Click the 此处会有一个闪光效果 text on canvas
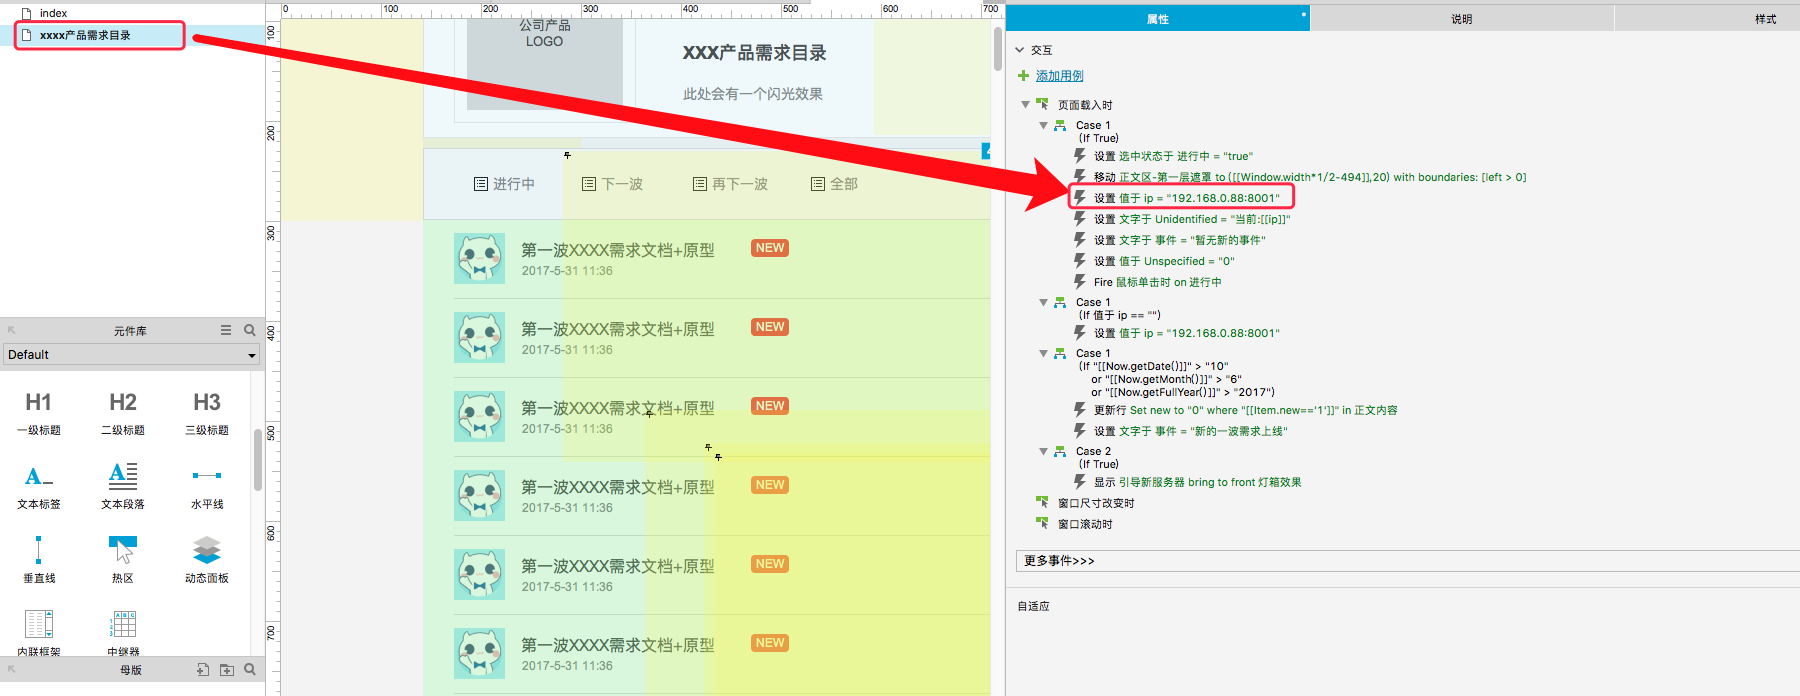 click(x=753, y=94)
